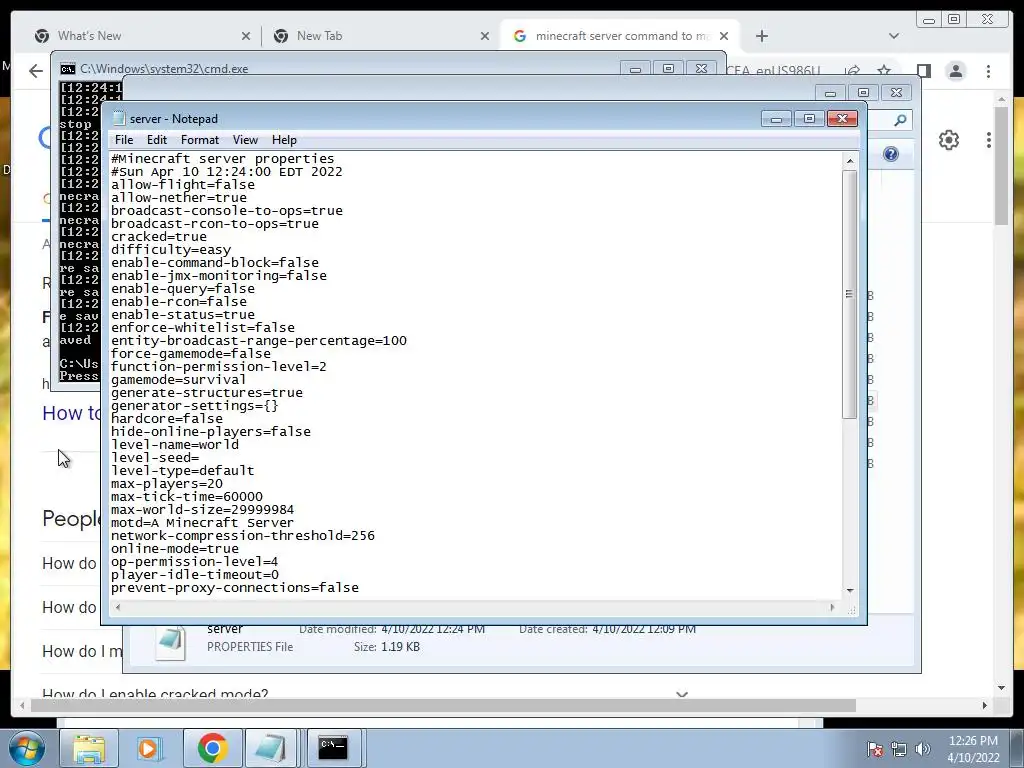Click cmd.exe window title bar

340,69
